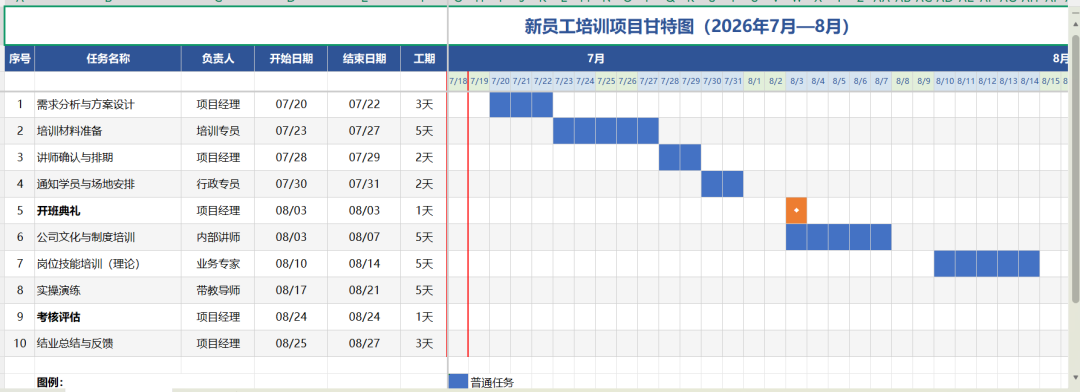Click start date cell 07/20
The width and height of the screenshot is (1080, 392).
point(291,105)
